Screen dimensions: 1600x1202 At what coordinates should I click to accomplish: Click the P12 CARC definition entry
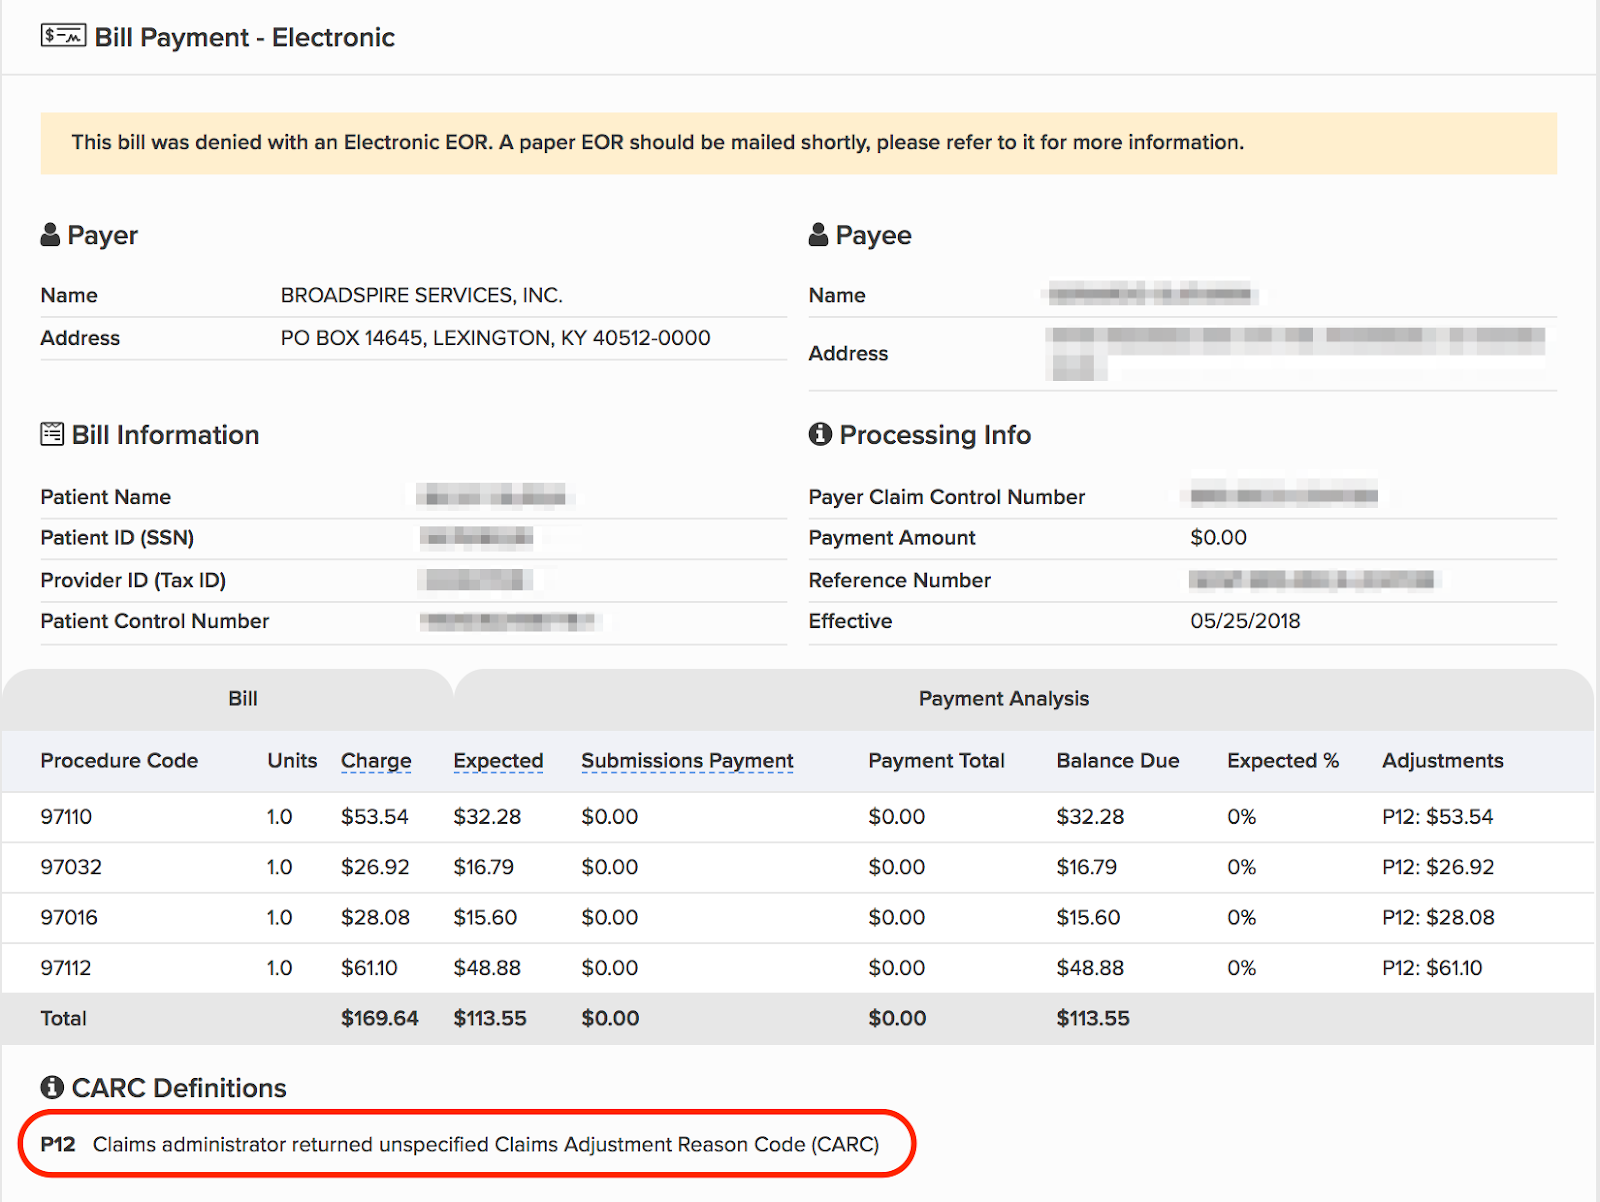tap(460, 1144)
